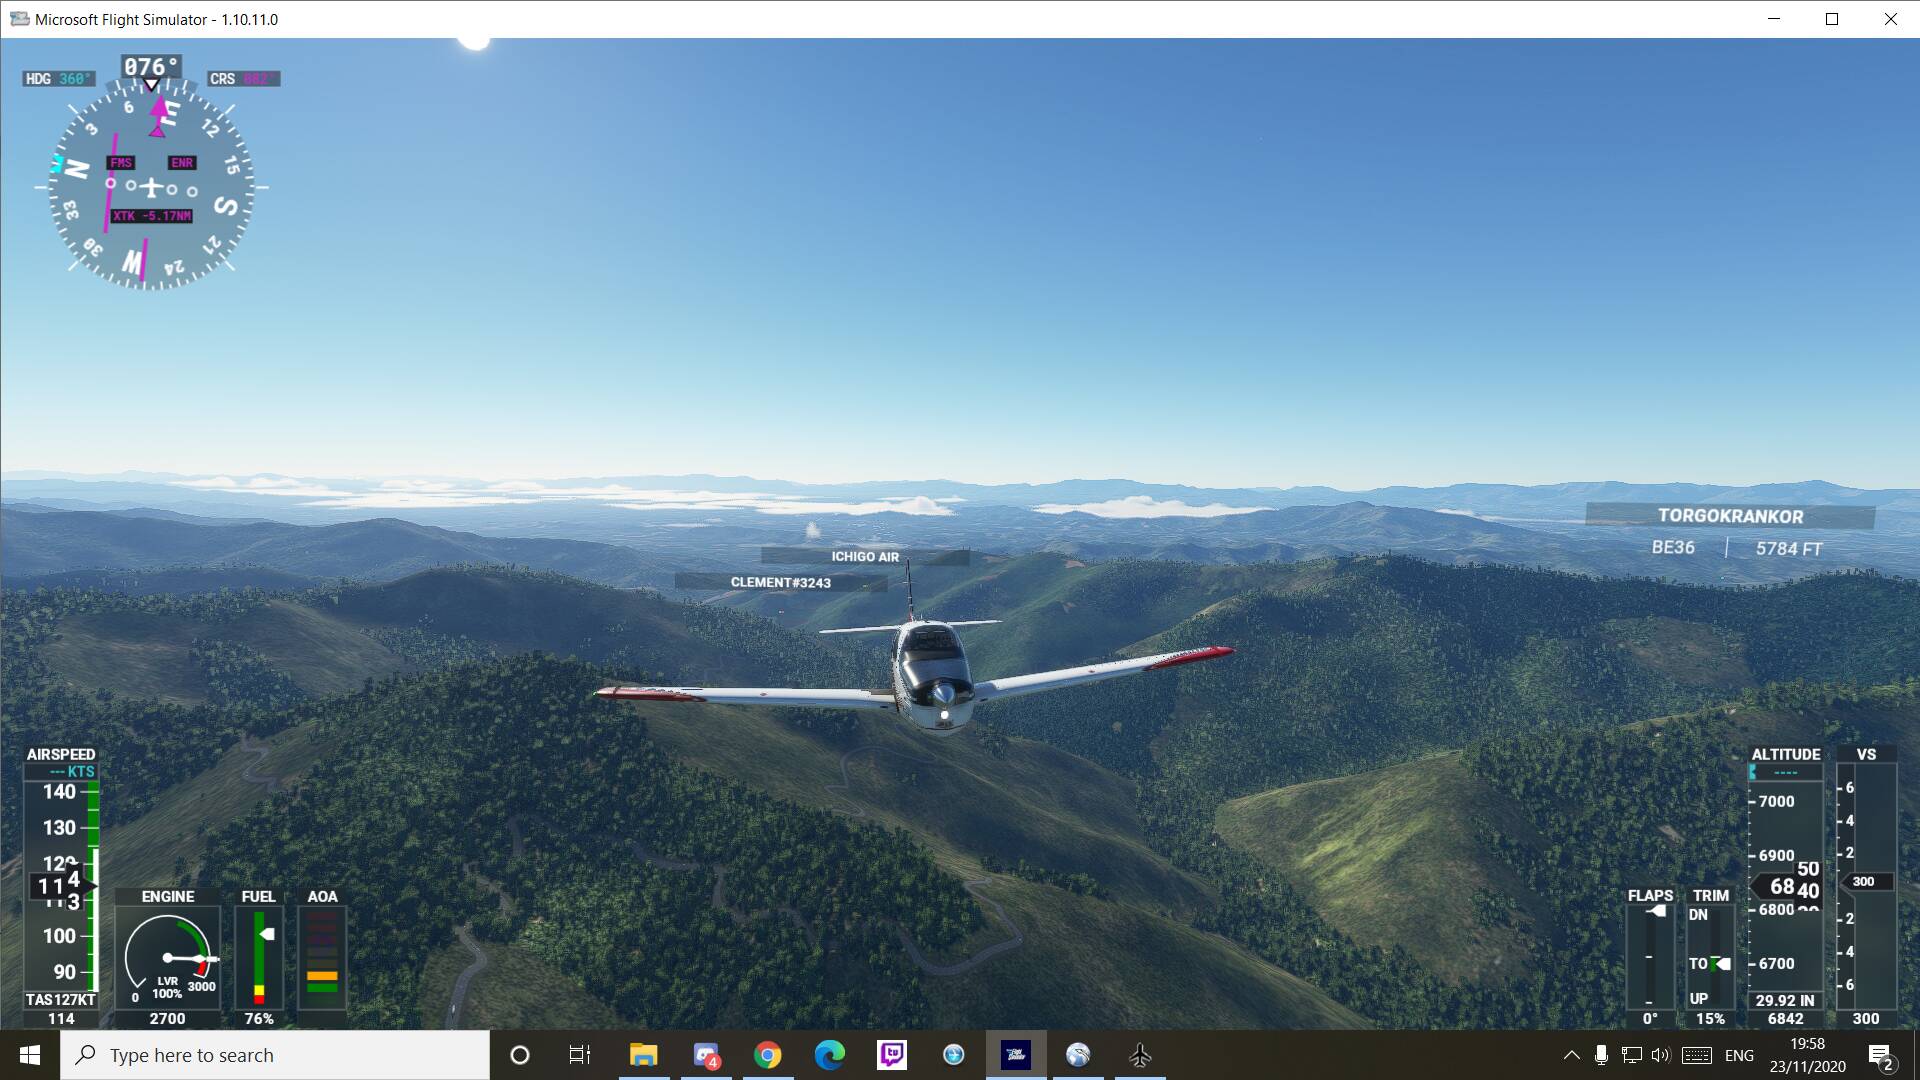Click the 15% trim value
Screen dimensions: 1920x1080
point(1710,1019)
